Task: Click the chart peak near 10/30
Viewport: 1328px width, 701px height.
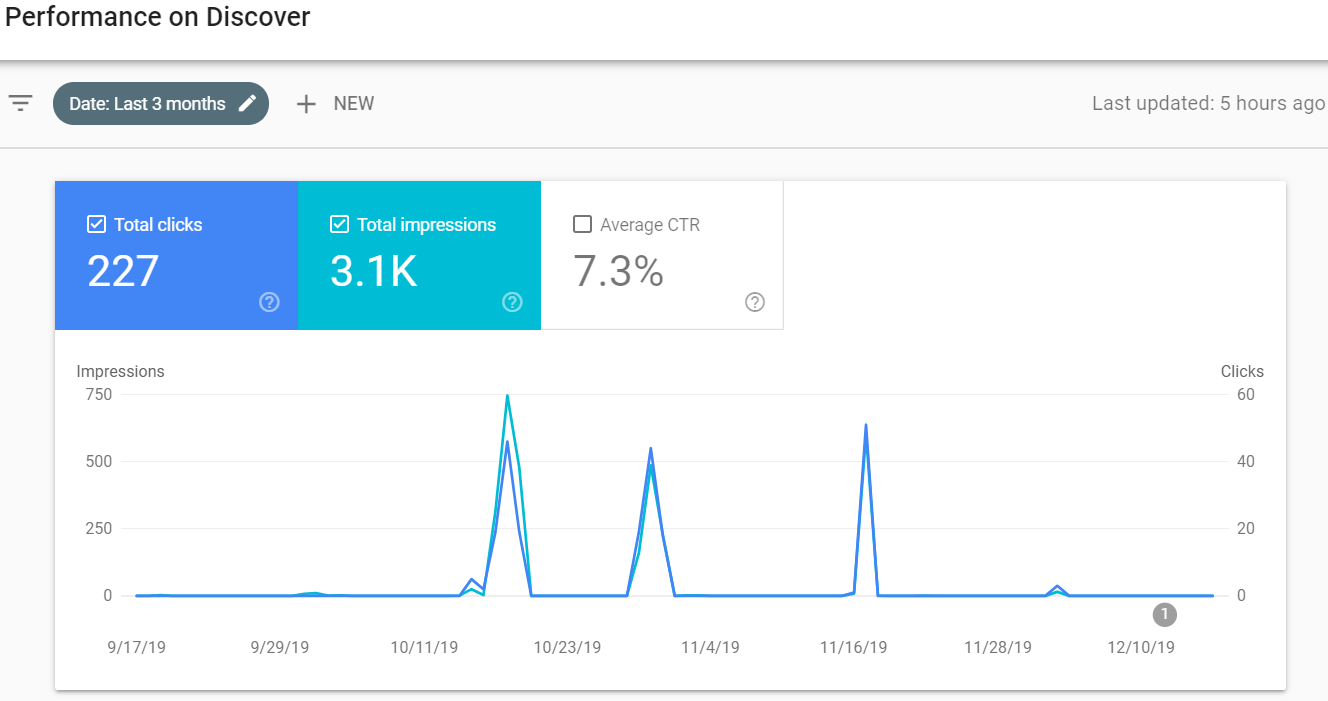Action: click(x=651, y=449)
